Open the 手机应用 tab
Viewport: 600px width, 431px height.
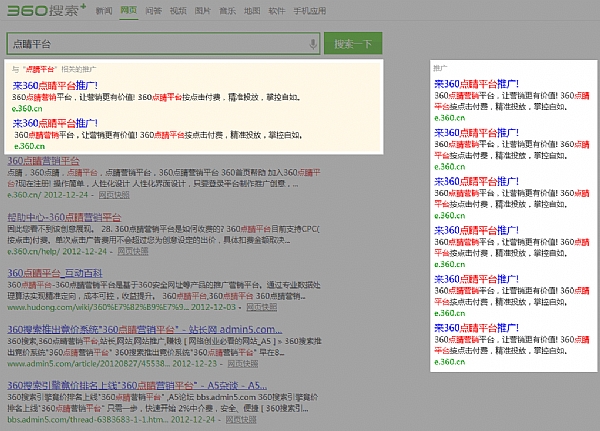[309, 12]
